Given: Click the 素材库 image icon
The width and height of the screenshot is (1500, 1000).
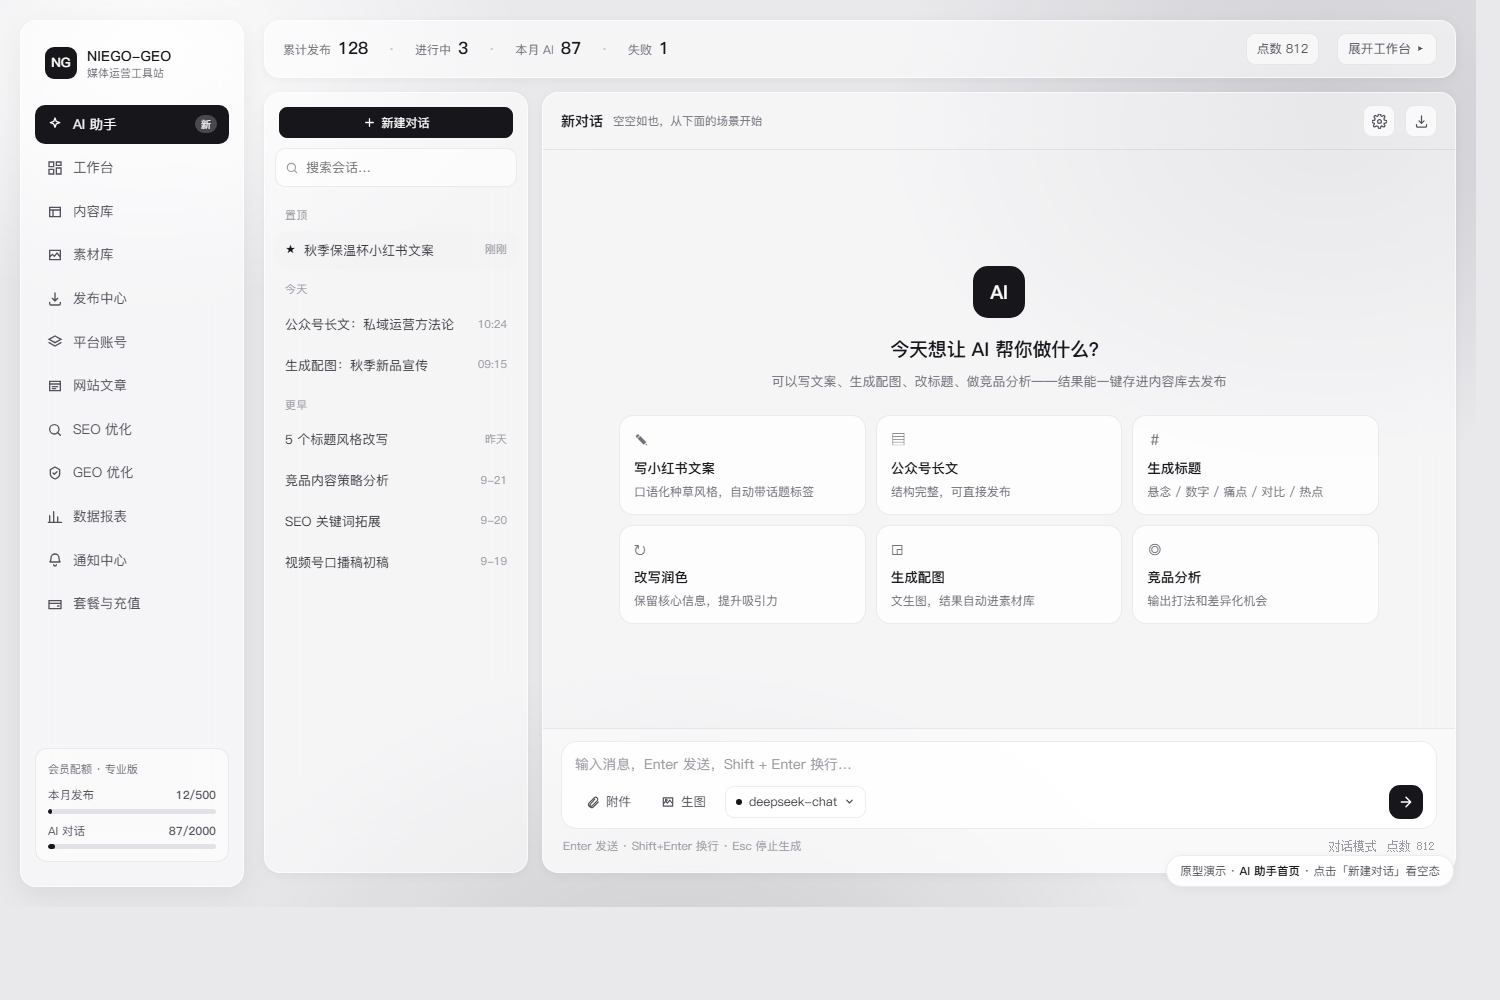Looking at the screenshot, I should [x=55, y=255].
